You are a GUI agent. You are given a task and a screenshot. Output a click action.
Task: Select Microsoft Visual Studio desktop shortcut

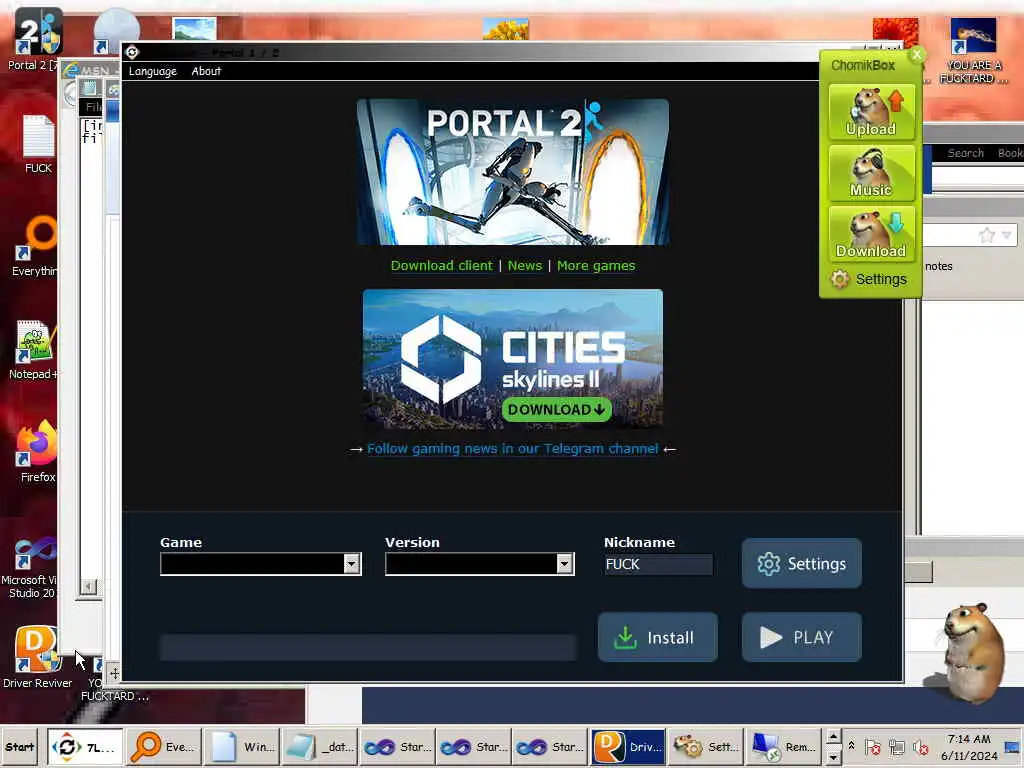[31, 568]
